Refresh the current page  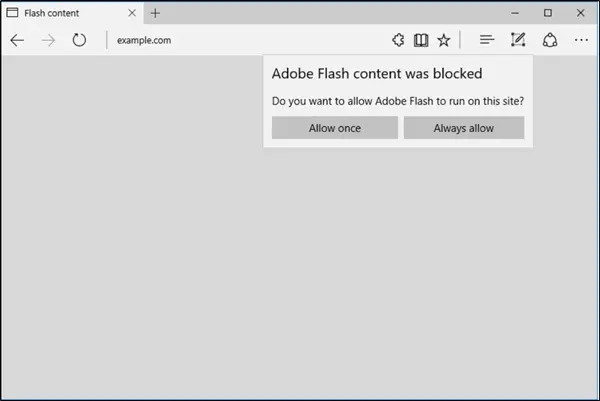(x=79, y=40)
